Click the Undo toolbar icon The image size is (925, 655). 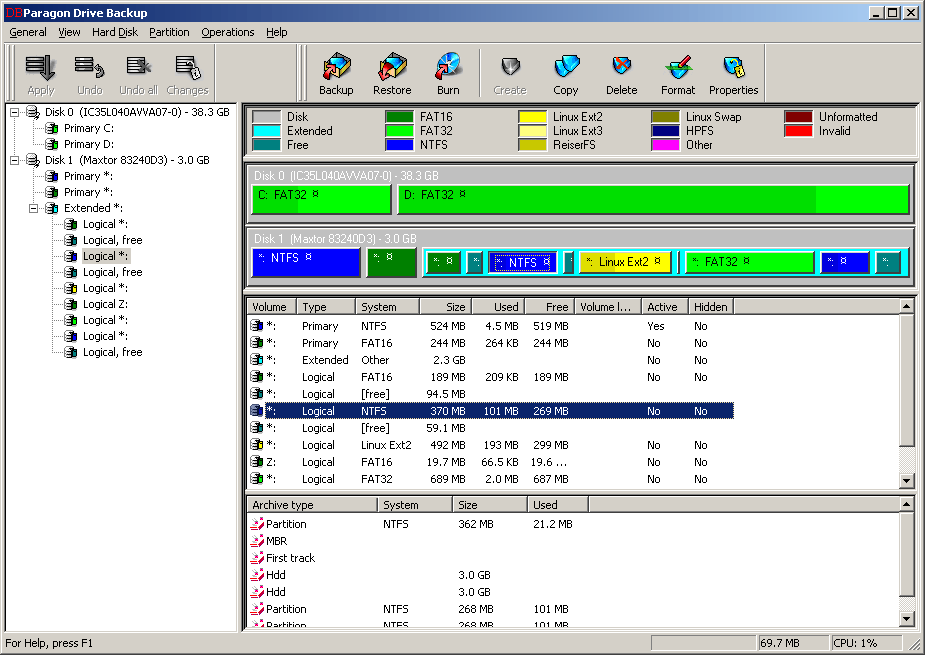90,74
